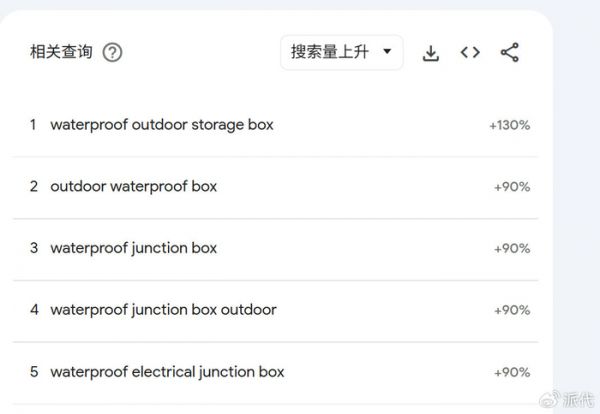The width and height of the screenshot is (600, 414).
Task: Click the 'waterproof junction box' query
Action: [133, 248]
